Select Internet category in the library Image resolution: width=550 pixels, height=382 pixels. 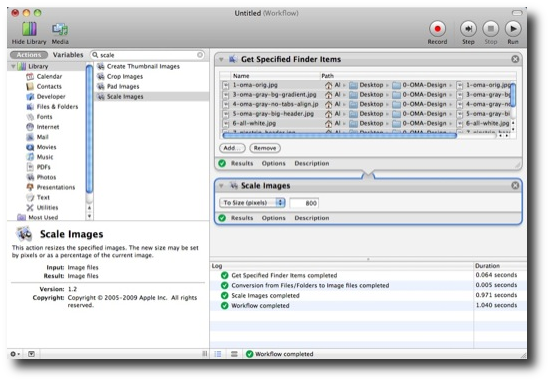[x=48, y=127]
